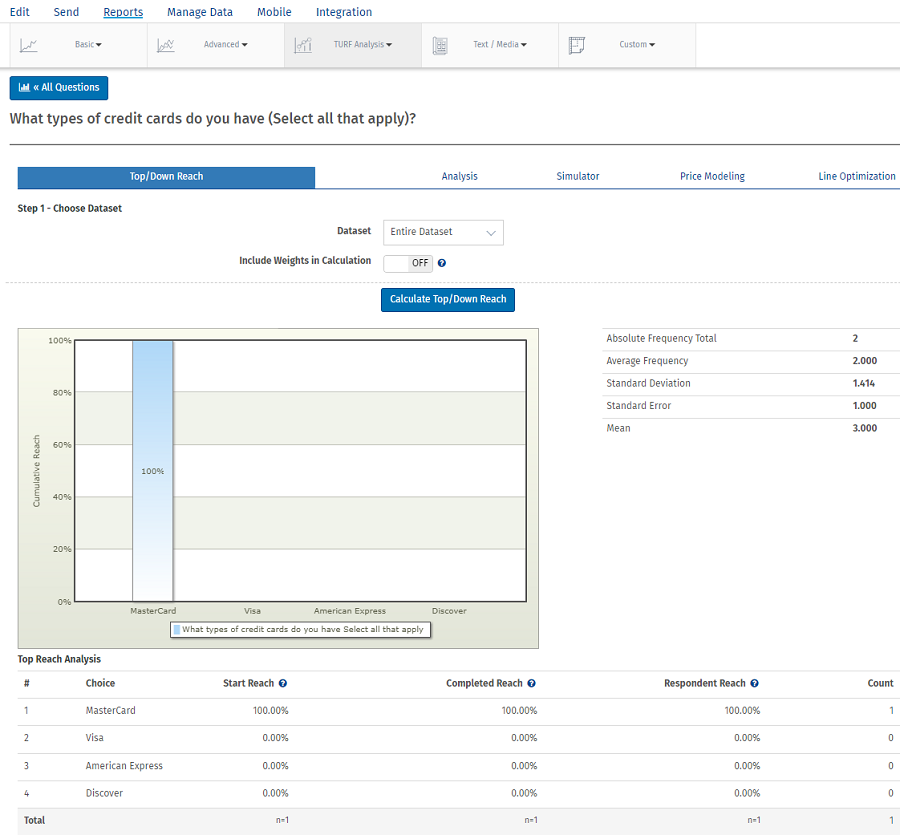
Task: Click the Start Reach help icon
Action: 283,684
